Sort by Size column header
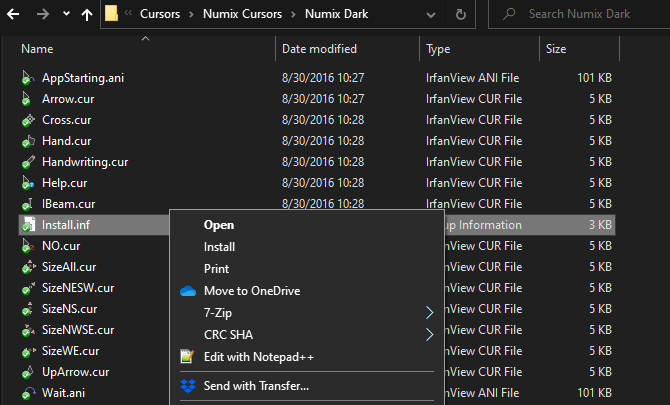This screenshot has height=405, width=670. pos(556,49)
